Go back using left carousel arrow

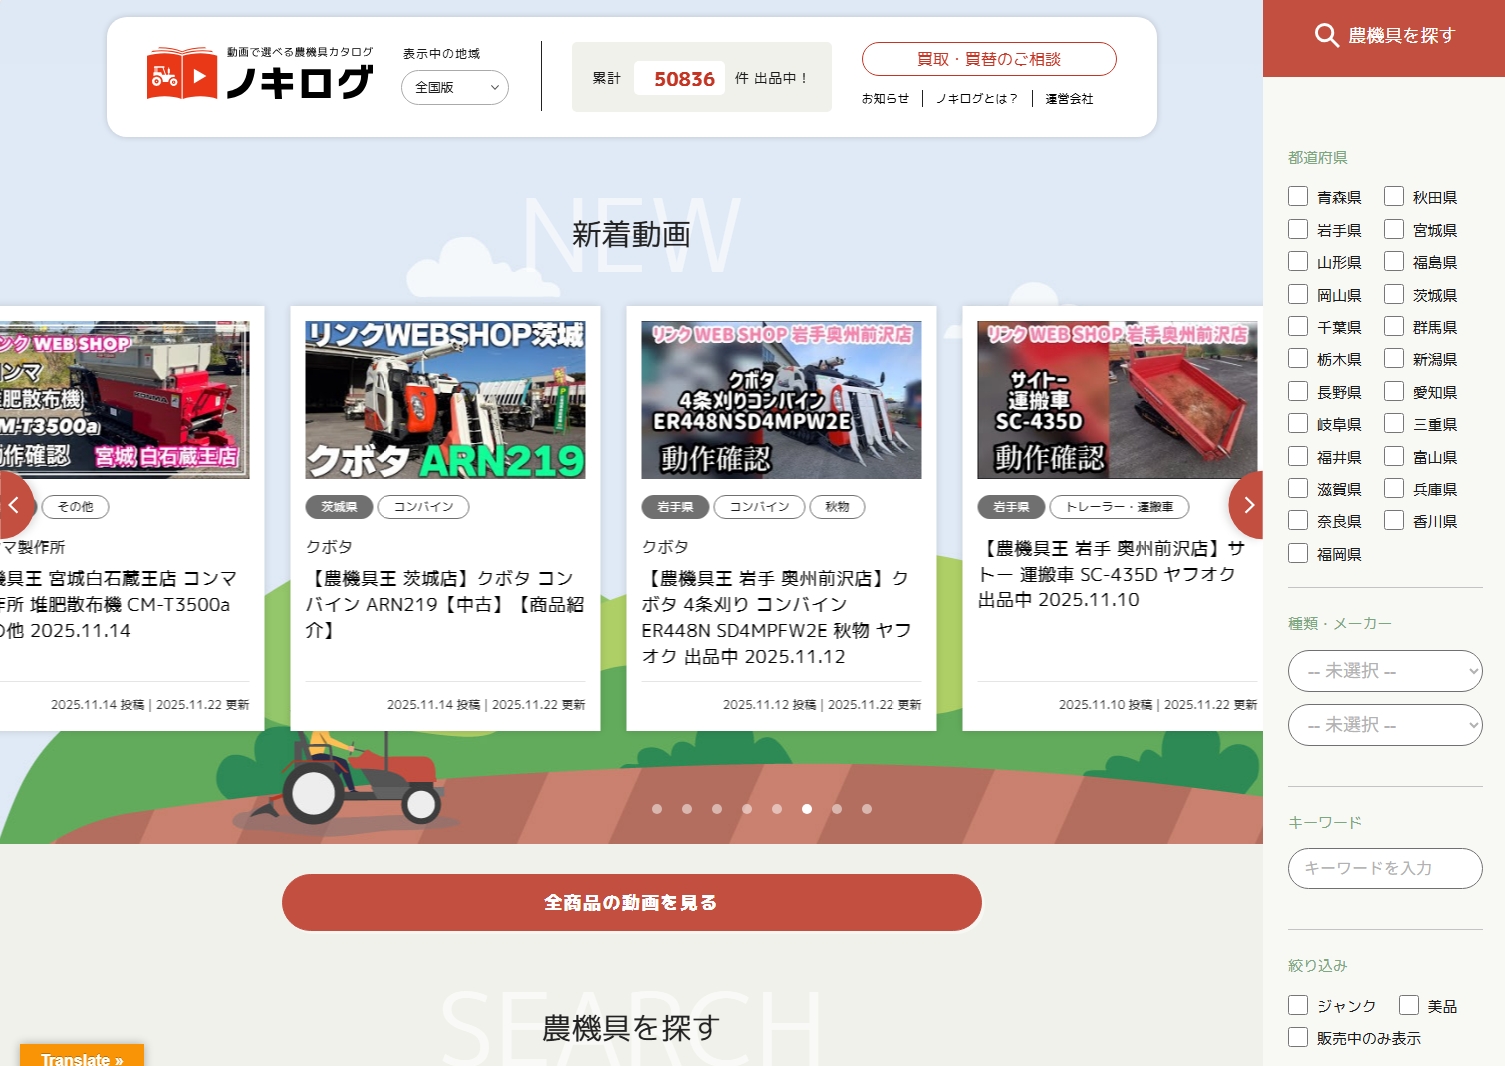[x=16, y=505]
